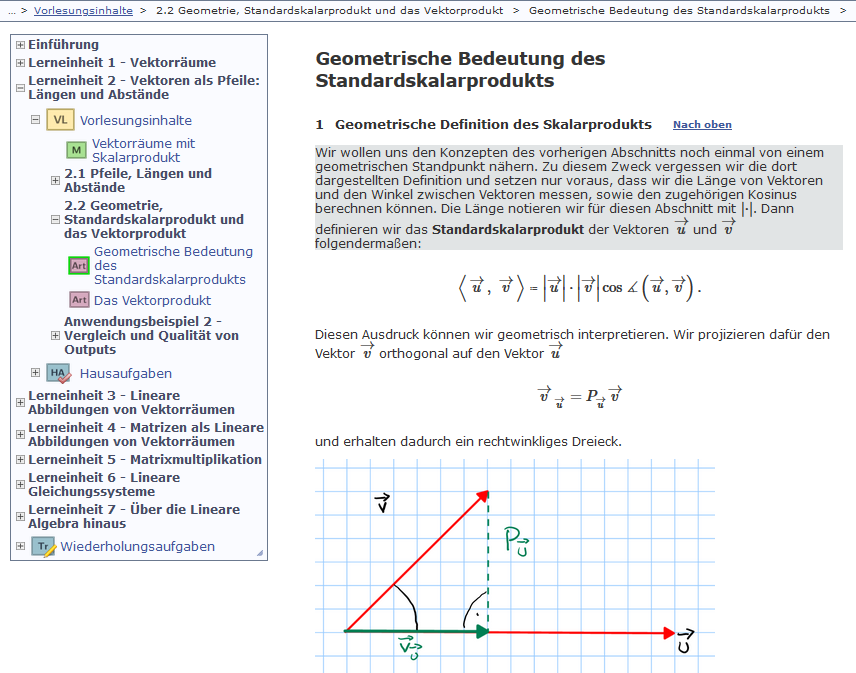Expand section 2.1 Pfeile, Längen und Abstände
856x673 pixels.
point(55,180)
